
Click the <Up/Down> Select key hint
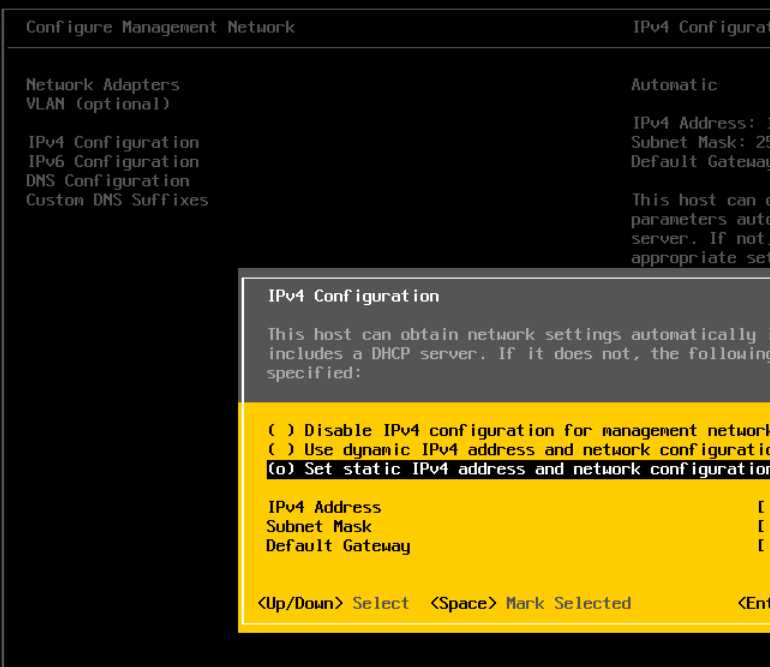click(x=333, y=603)
